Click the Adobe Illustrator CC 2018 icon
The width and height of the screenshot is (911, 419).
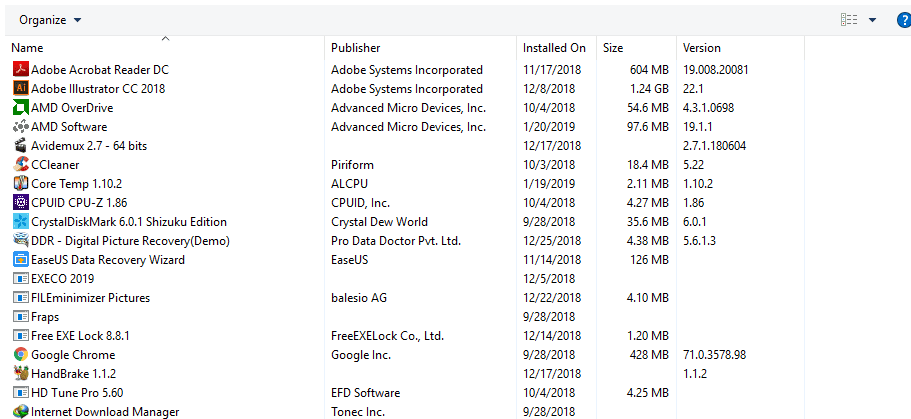tap(21, 89)
